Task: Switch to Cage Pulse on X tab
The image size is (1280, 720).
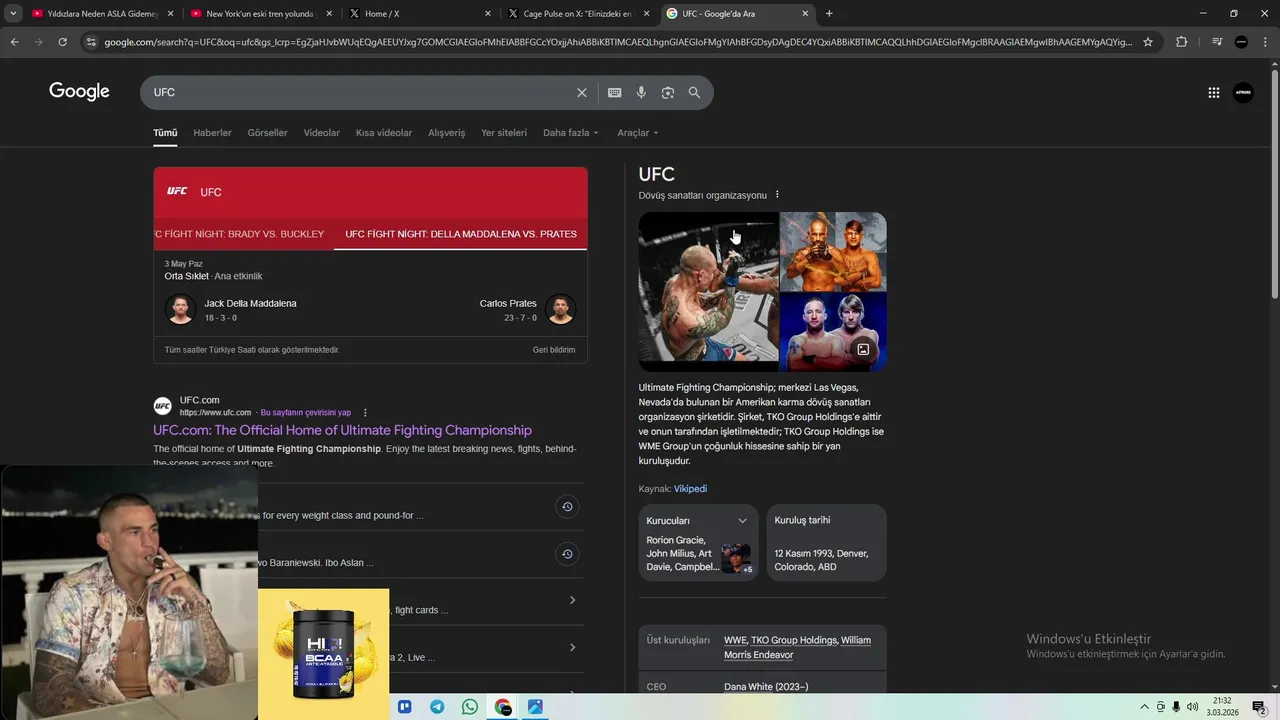Action: click(x=579, y=14)
